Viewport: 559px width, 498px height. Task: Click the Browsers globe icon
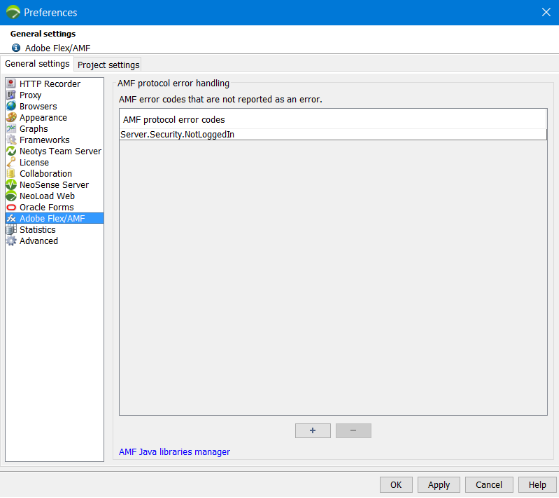11,106
